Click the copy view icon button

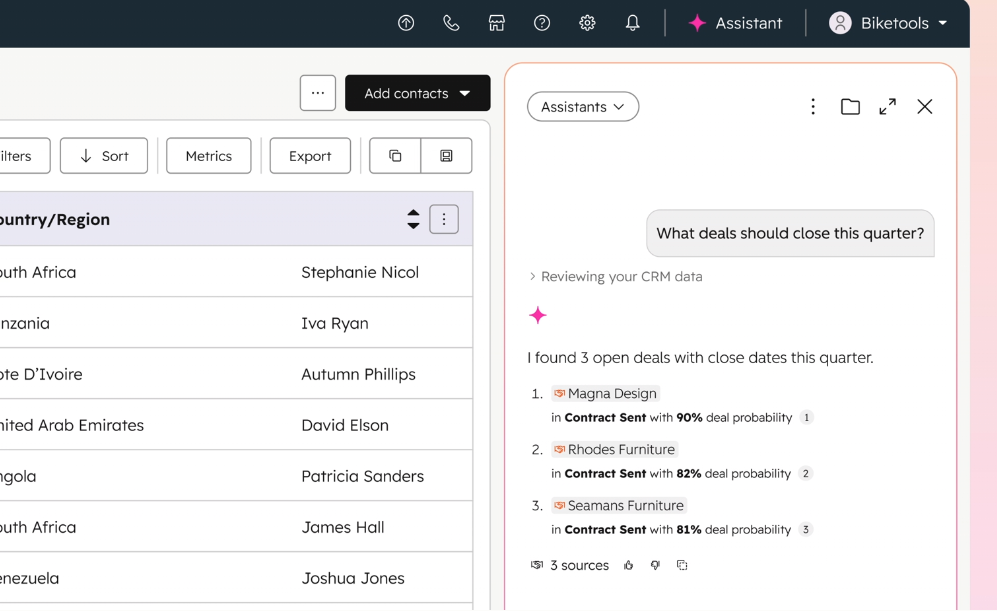395,156
